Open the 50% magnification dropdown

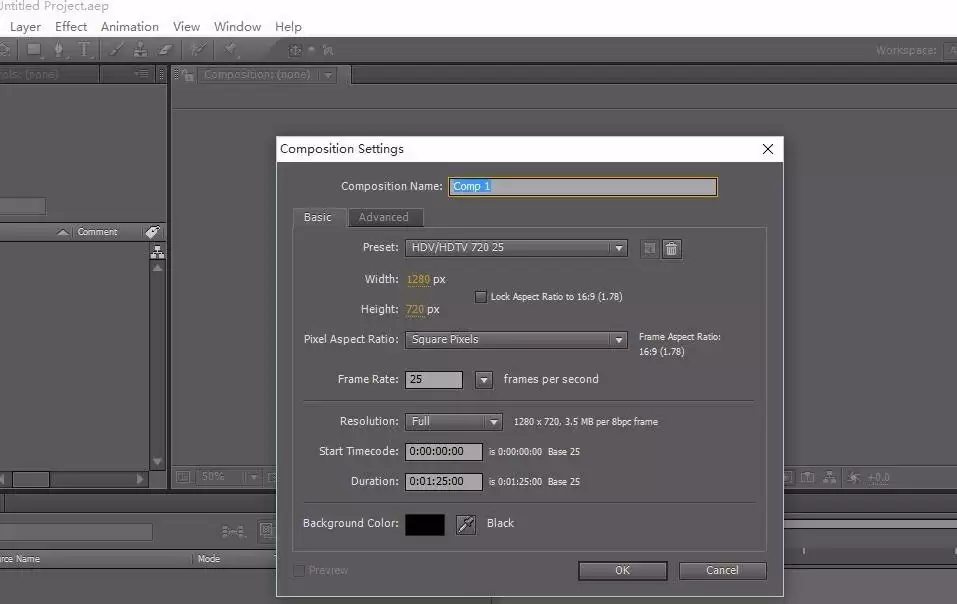[x=253, y=477]
